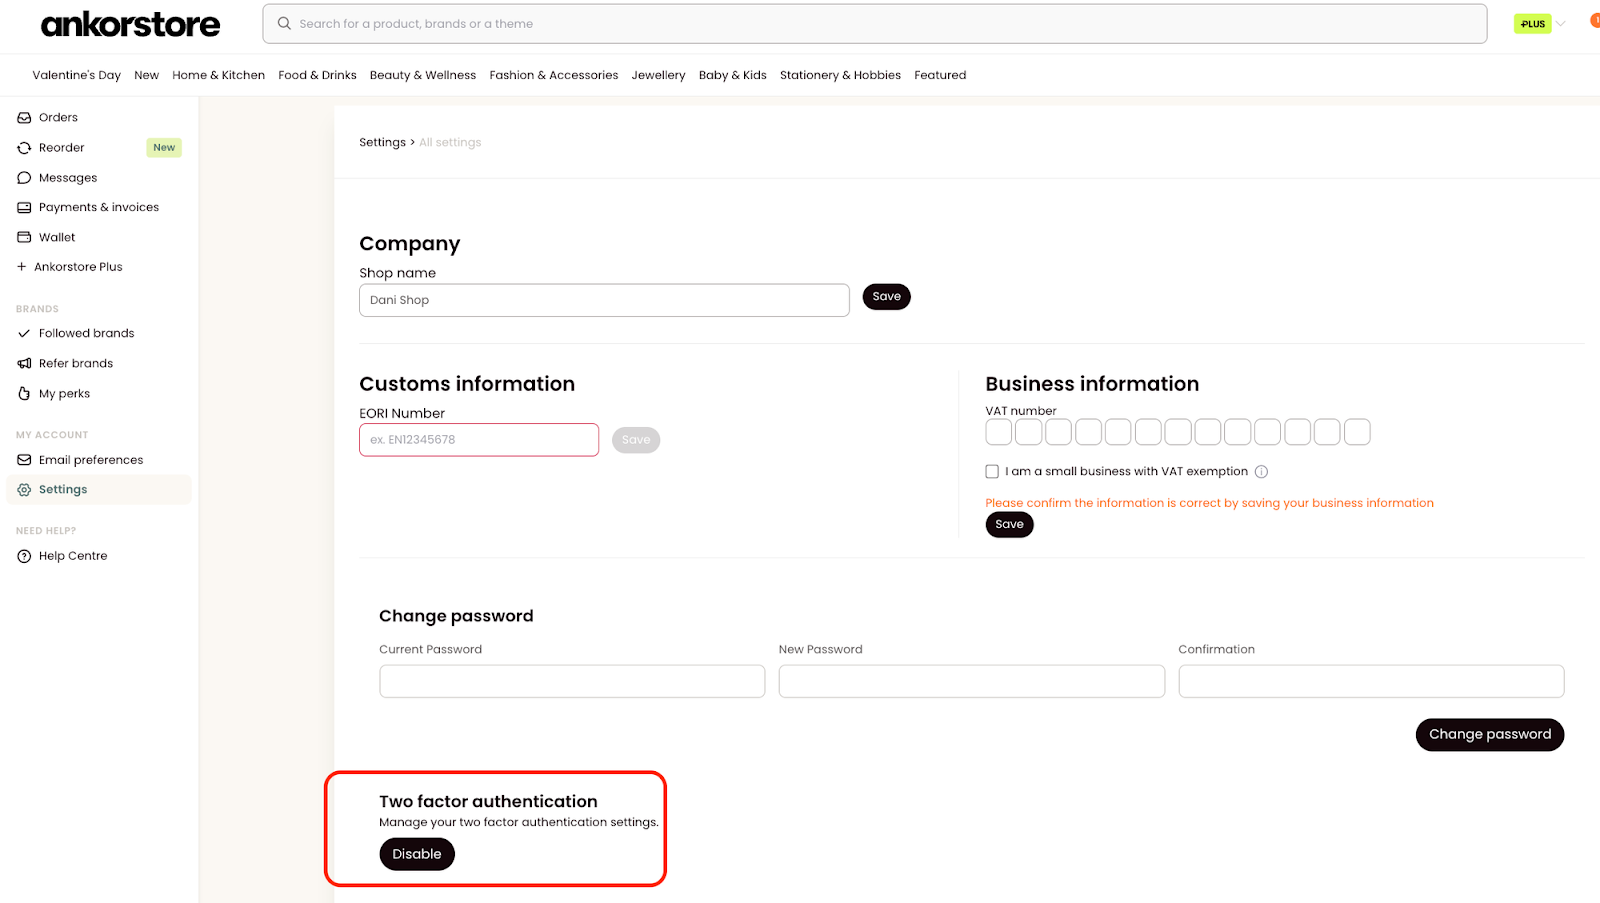Disable two factor authentication
The height and width of the screenshot is (903, 1600).
[x=417, y=854]
